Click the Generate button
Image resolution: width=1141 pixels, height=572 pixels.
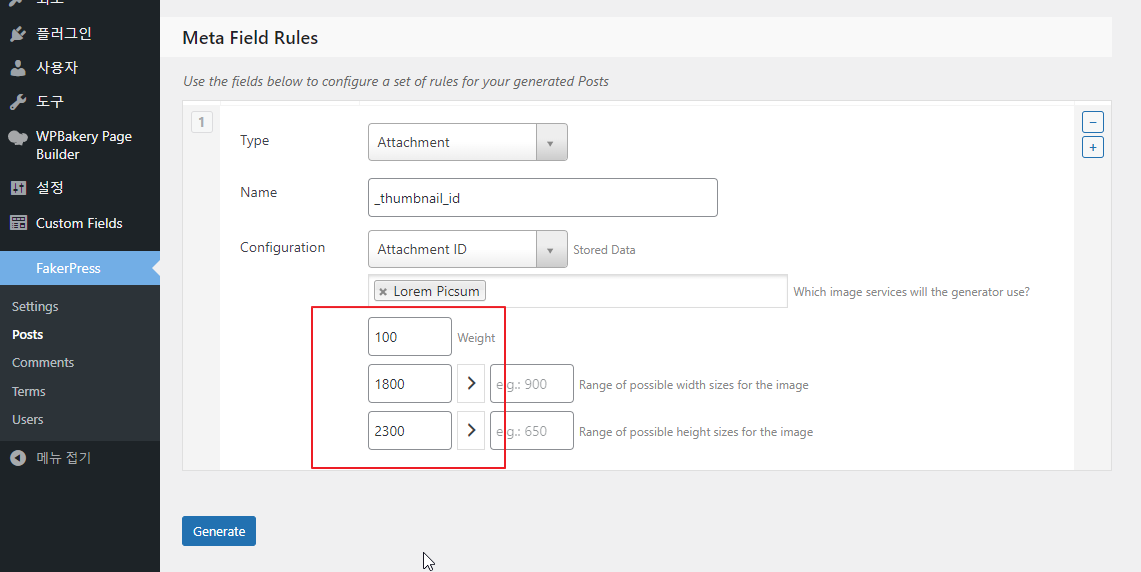[219, 531]
